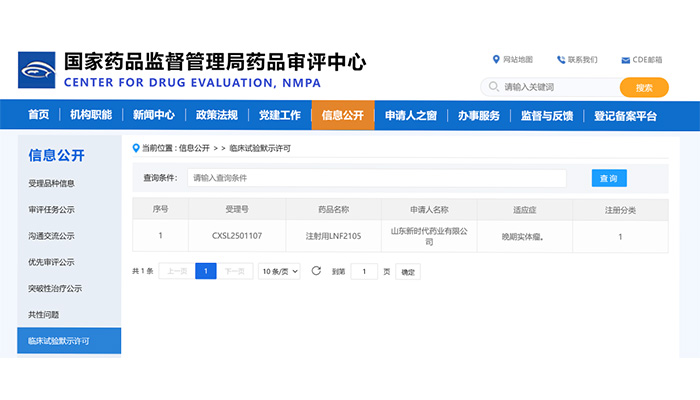
Task: Open 受理品种信息 in the sidebar
Action: point(51,183)
